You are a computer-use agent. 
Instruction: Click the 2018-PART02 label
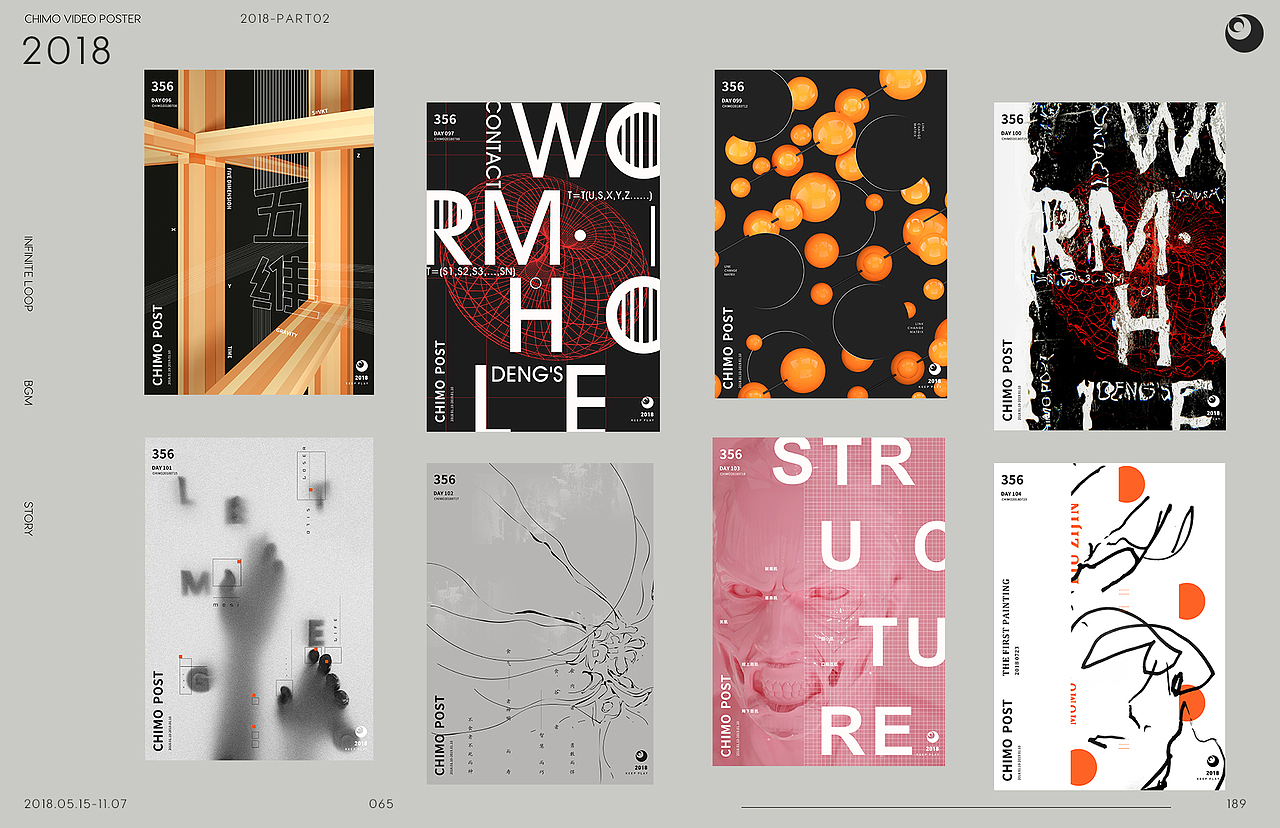pyautogui.click(x=285, y=19)
